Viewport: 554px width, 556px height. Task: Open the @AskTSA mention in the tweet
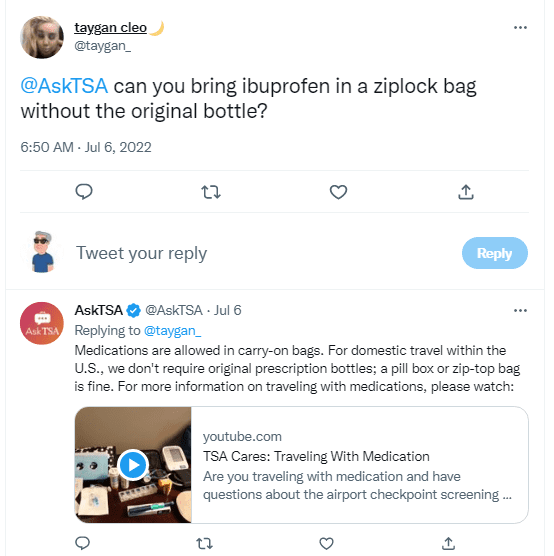point(64,86)
